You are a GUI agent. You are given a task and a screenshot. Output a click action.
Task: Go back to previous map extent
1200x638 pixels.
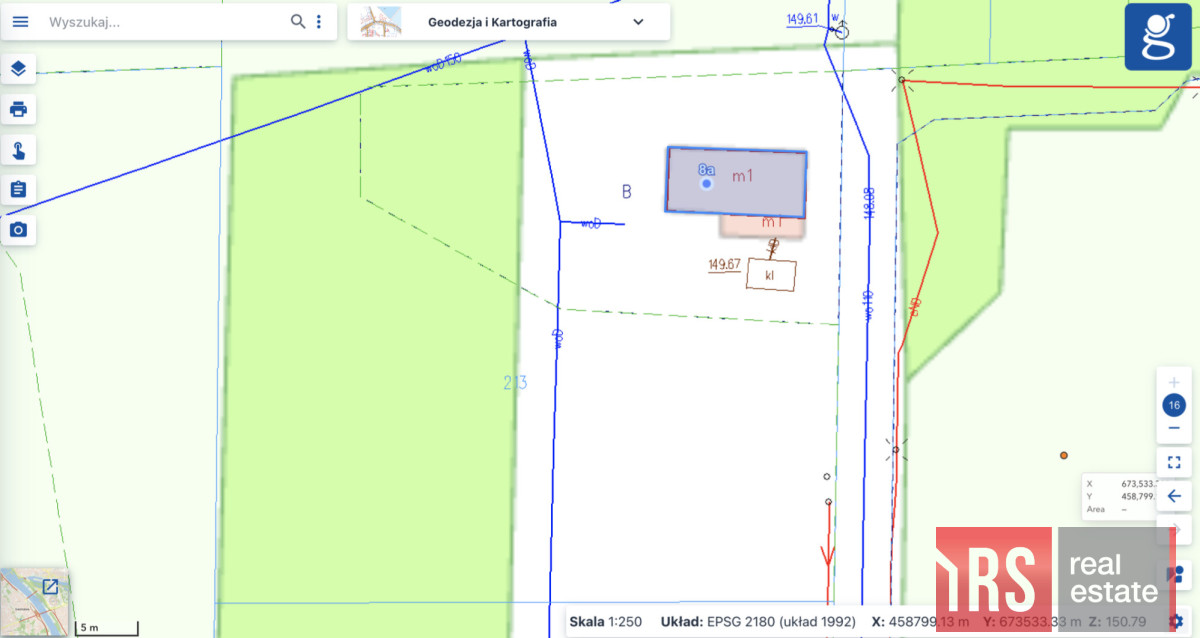tap(1174, 495)
